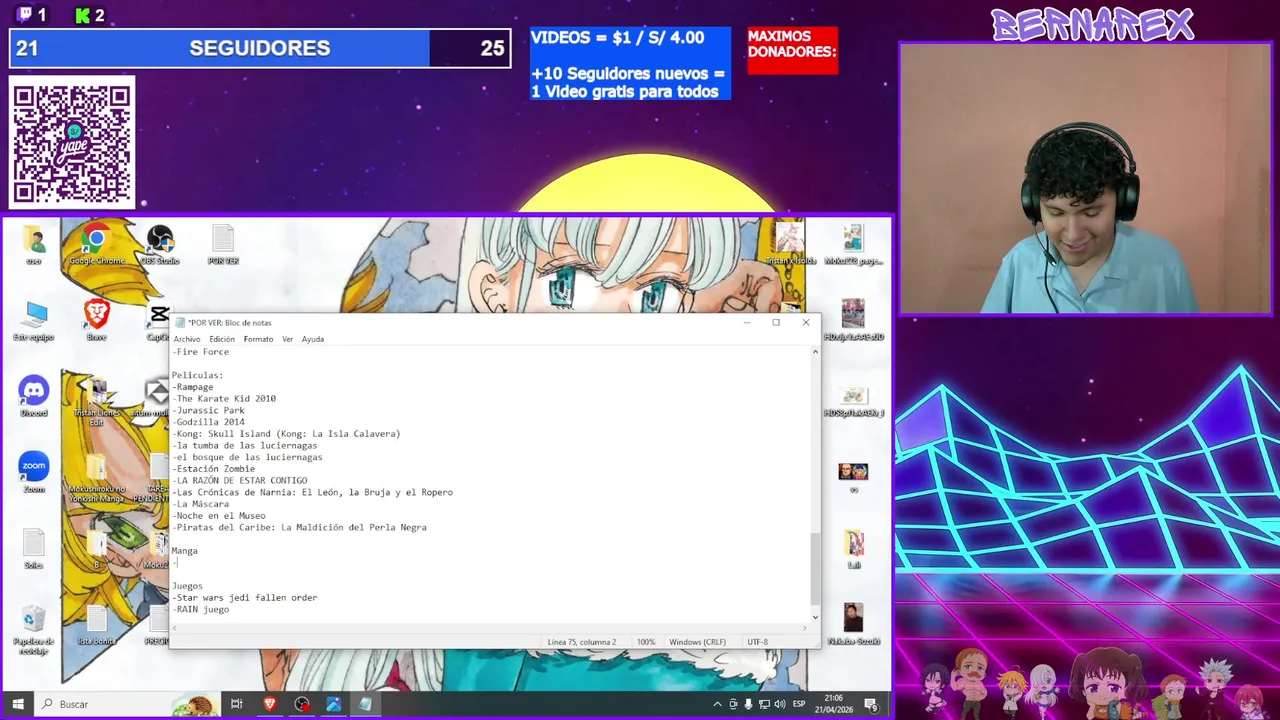Click Notepad's scroll down arrow

coord(815,617)
